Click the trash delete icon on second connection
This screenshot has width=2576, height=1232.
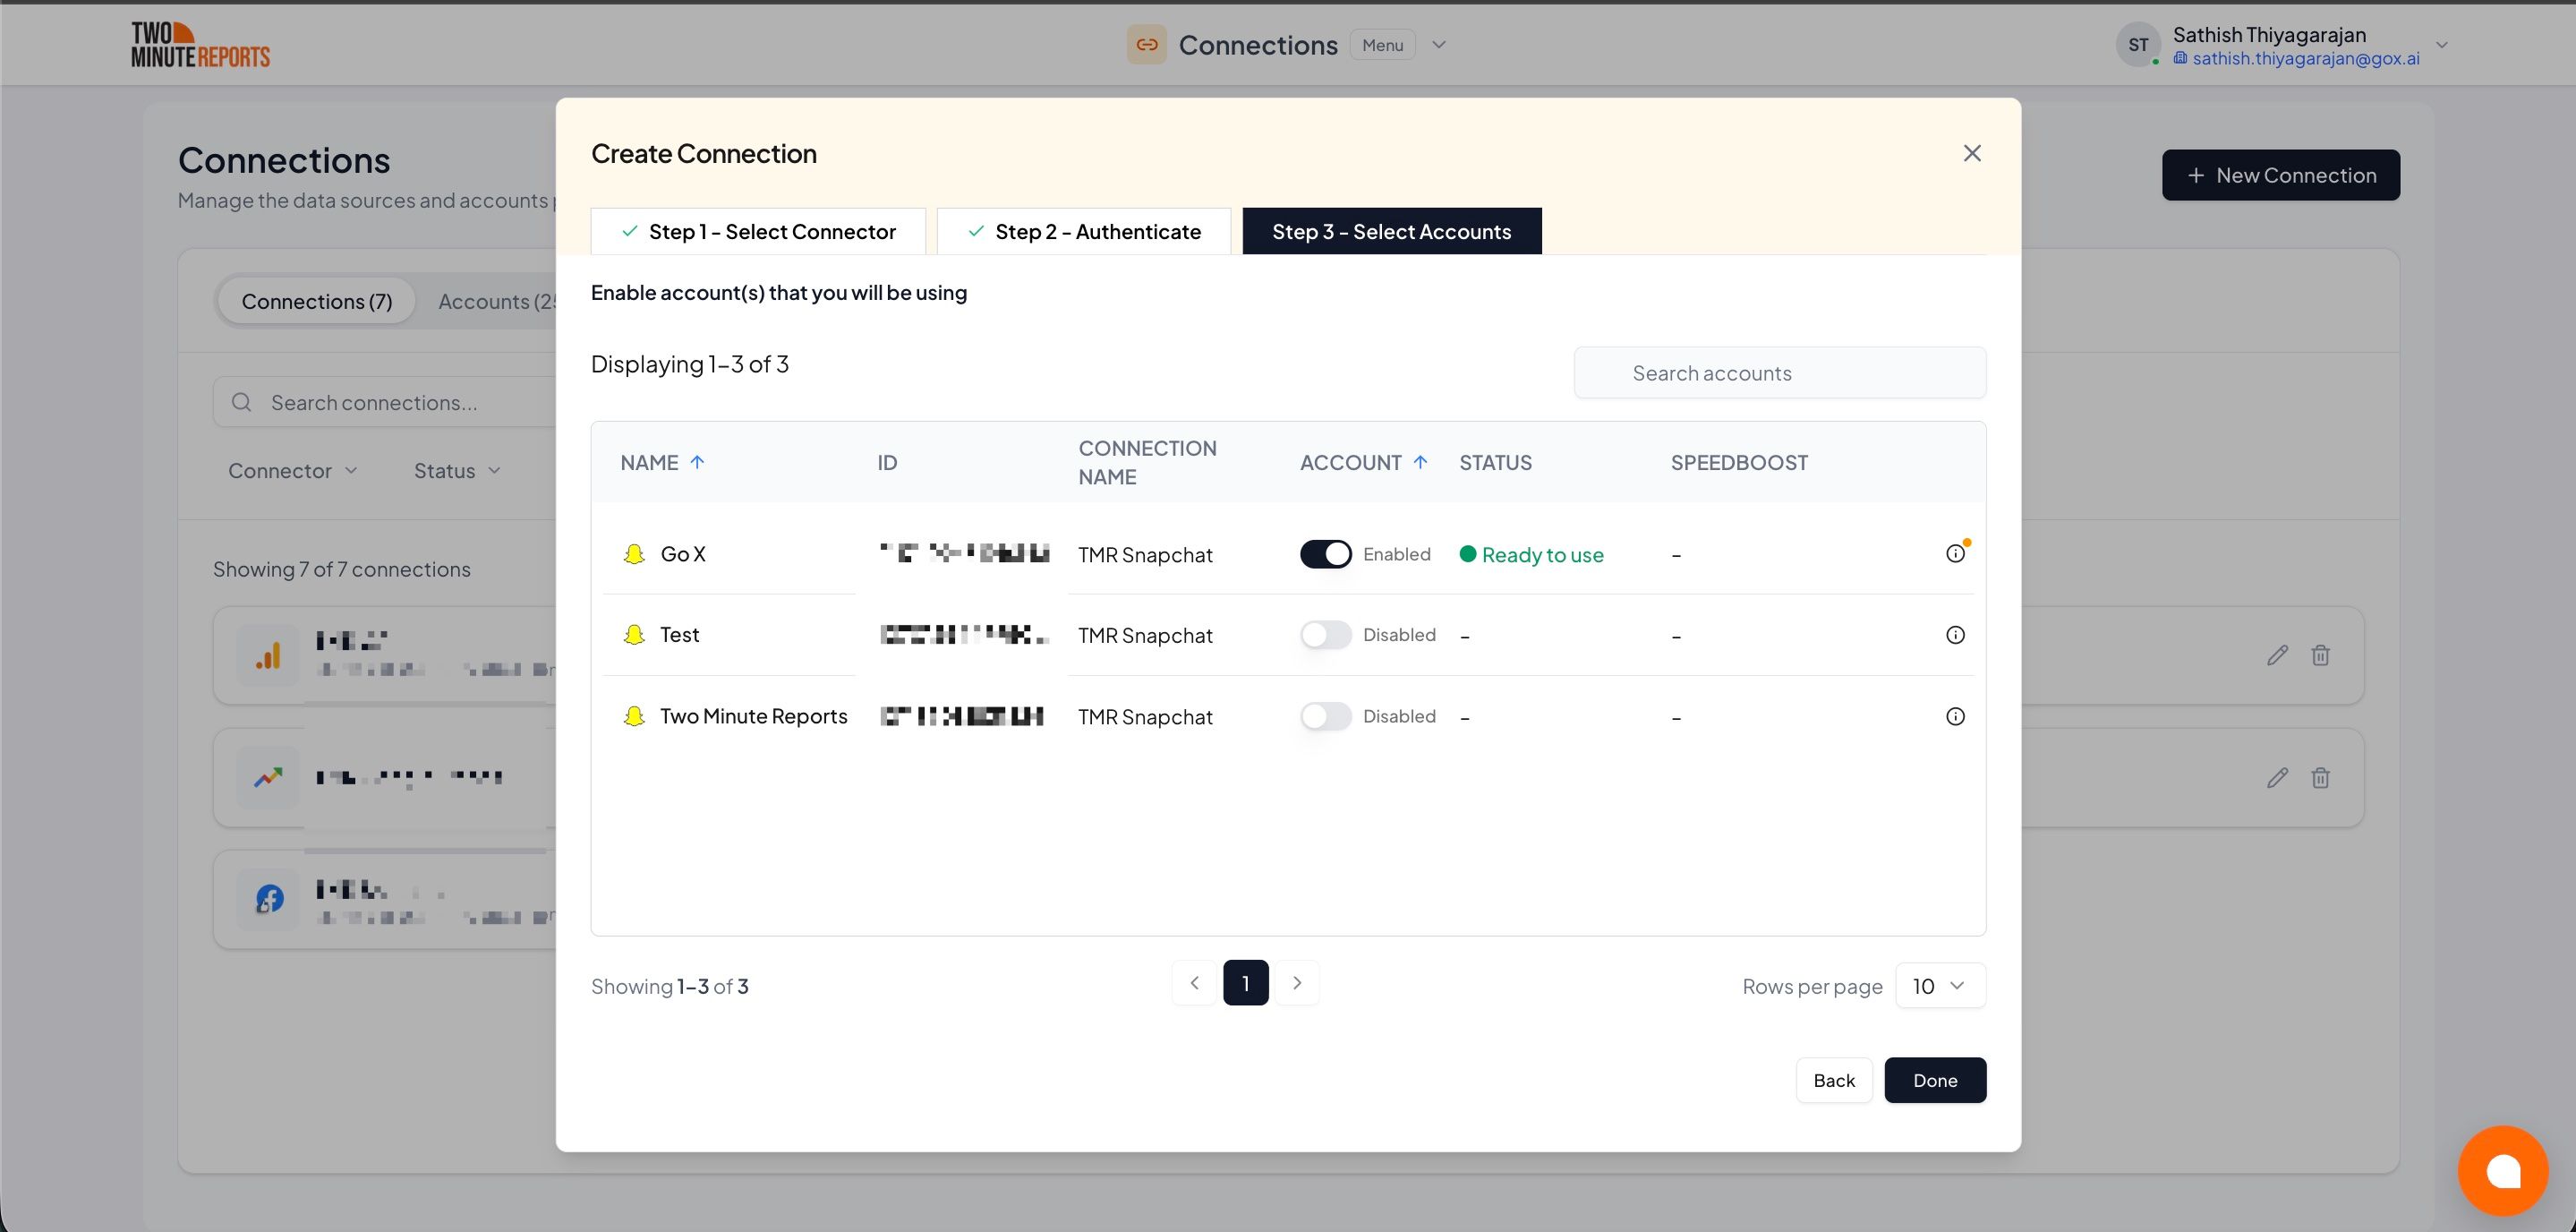(2320, 777)
